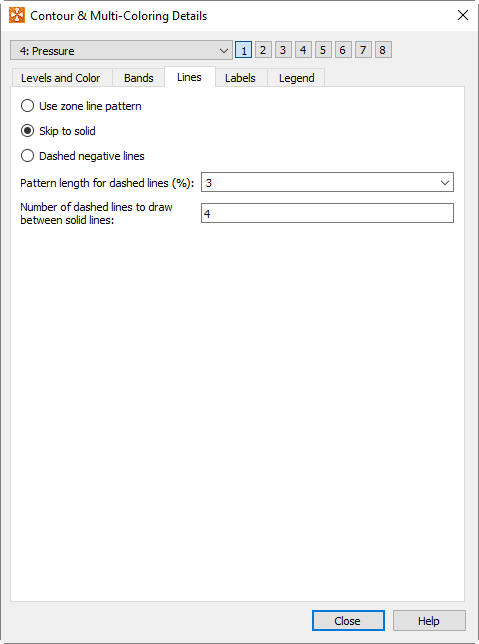Click the Help button
This screenshot has height=644, width=479.
point(429,621)
